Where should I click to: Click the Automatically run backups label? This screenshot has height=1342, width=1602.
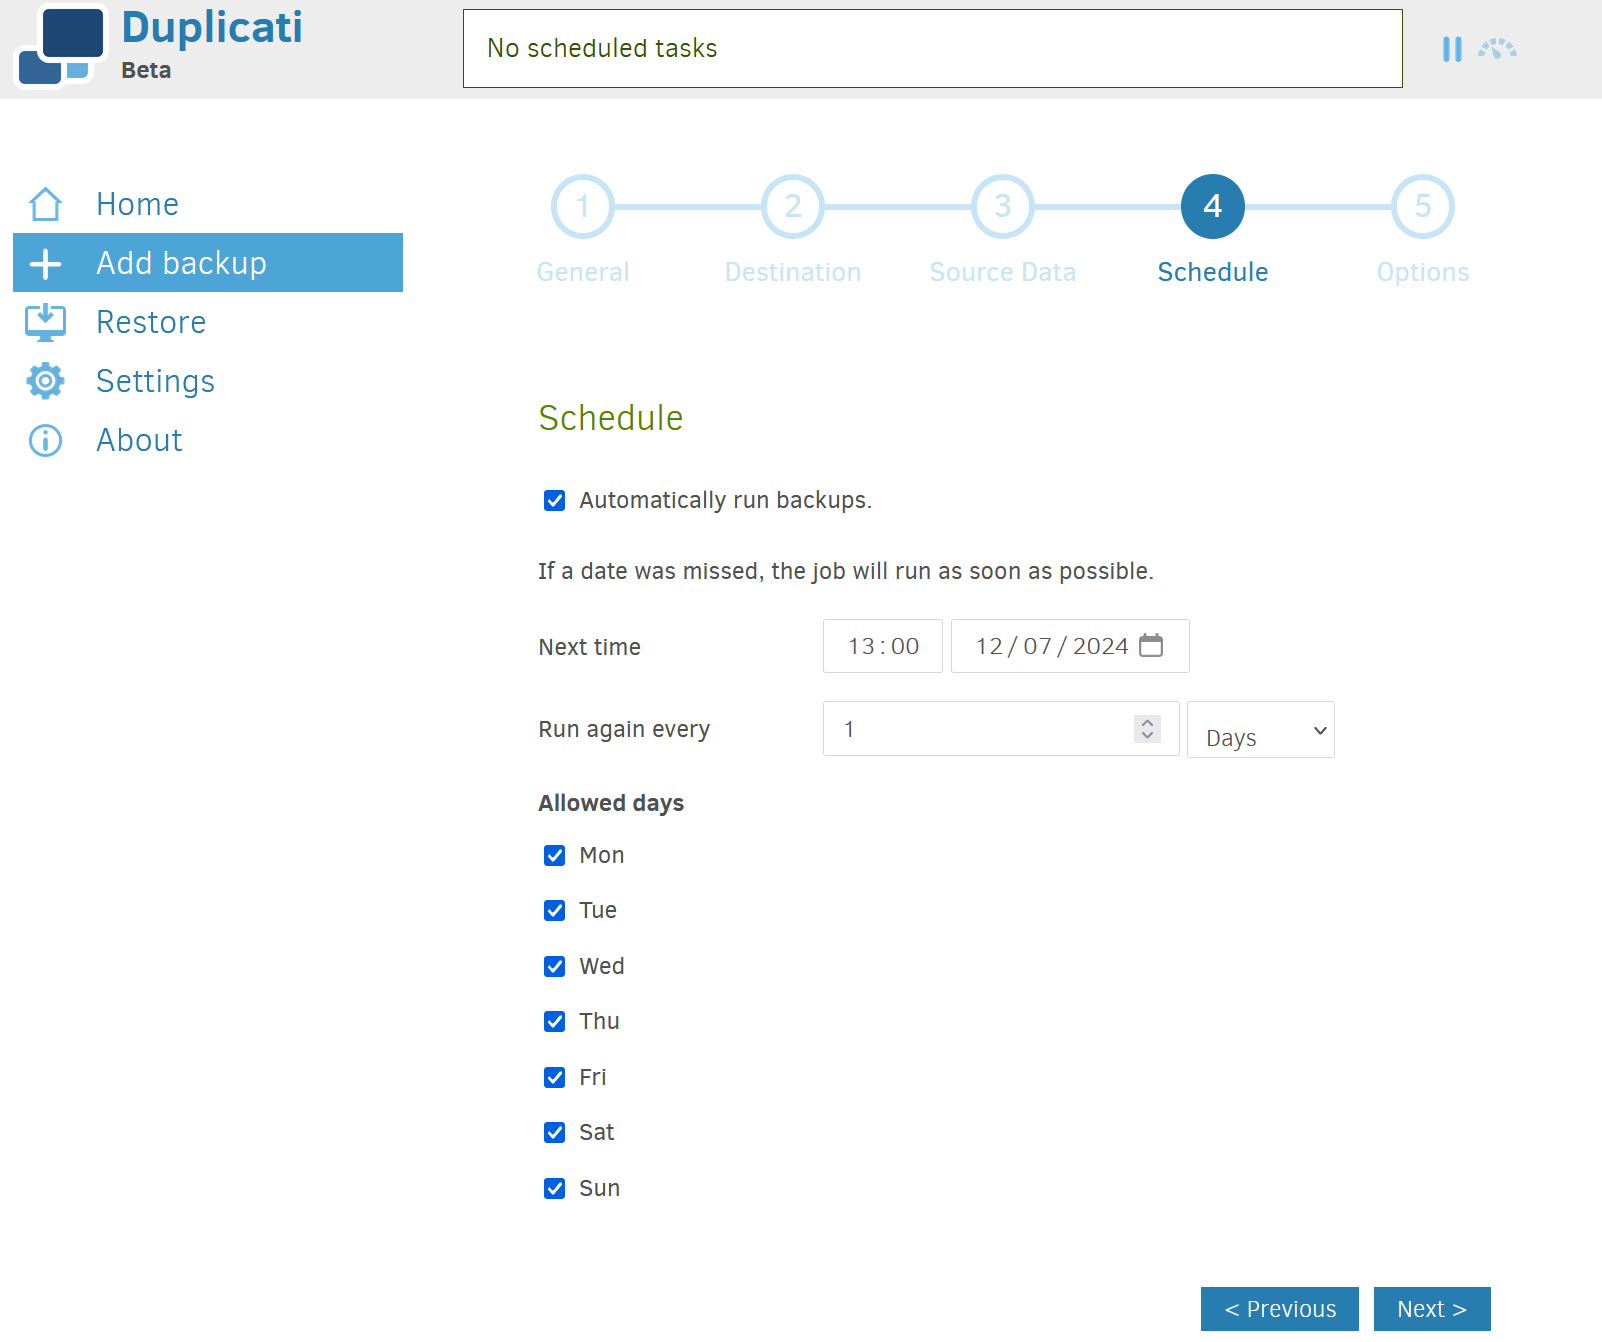[x=726, y=500]
